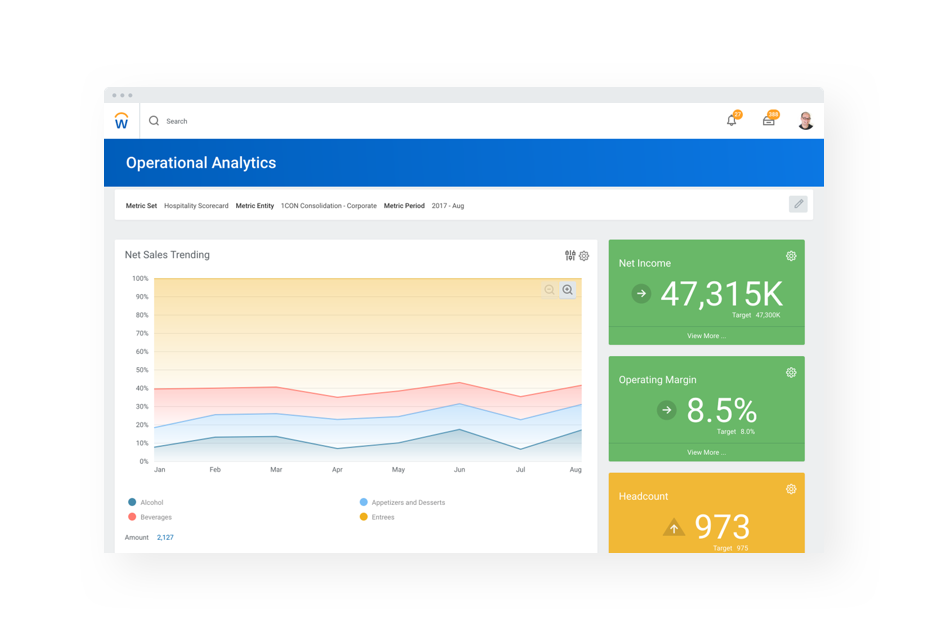Open the inbox tray icon

tap(768, 121)
